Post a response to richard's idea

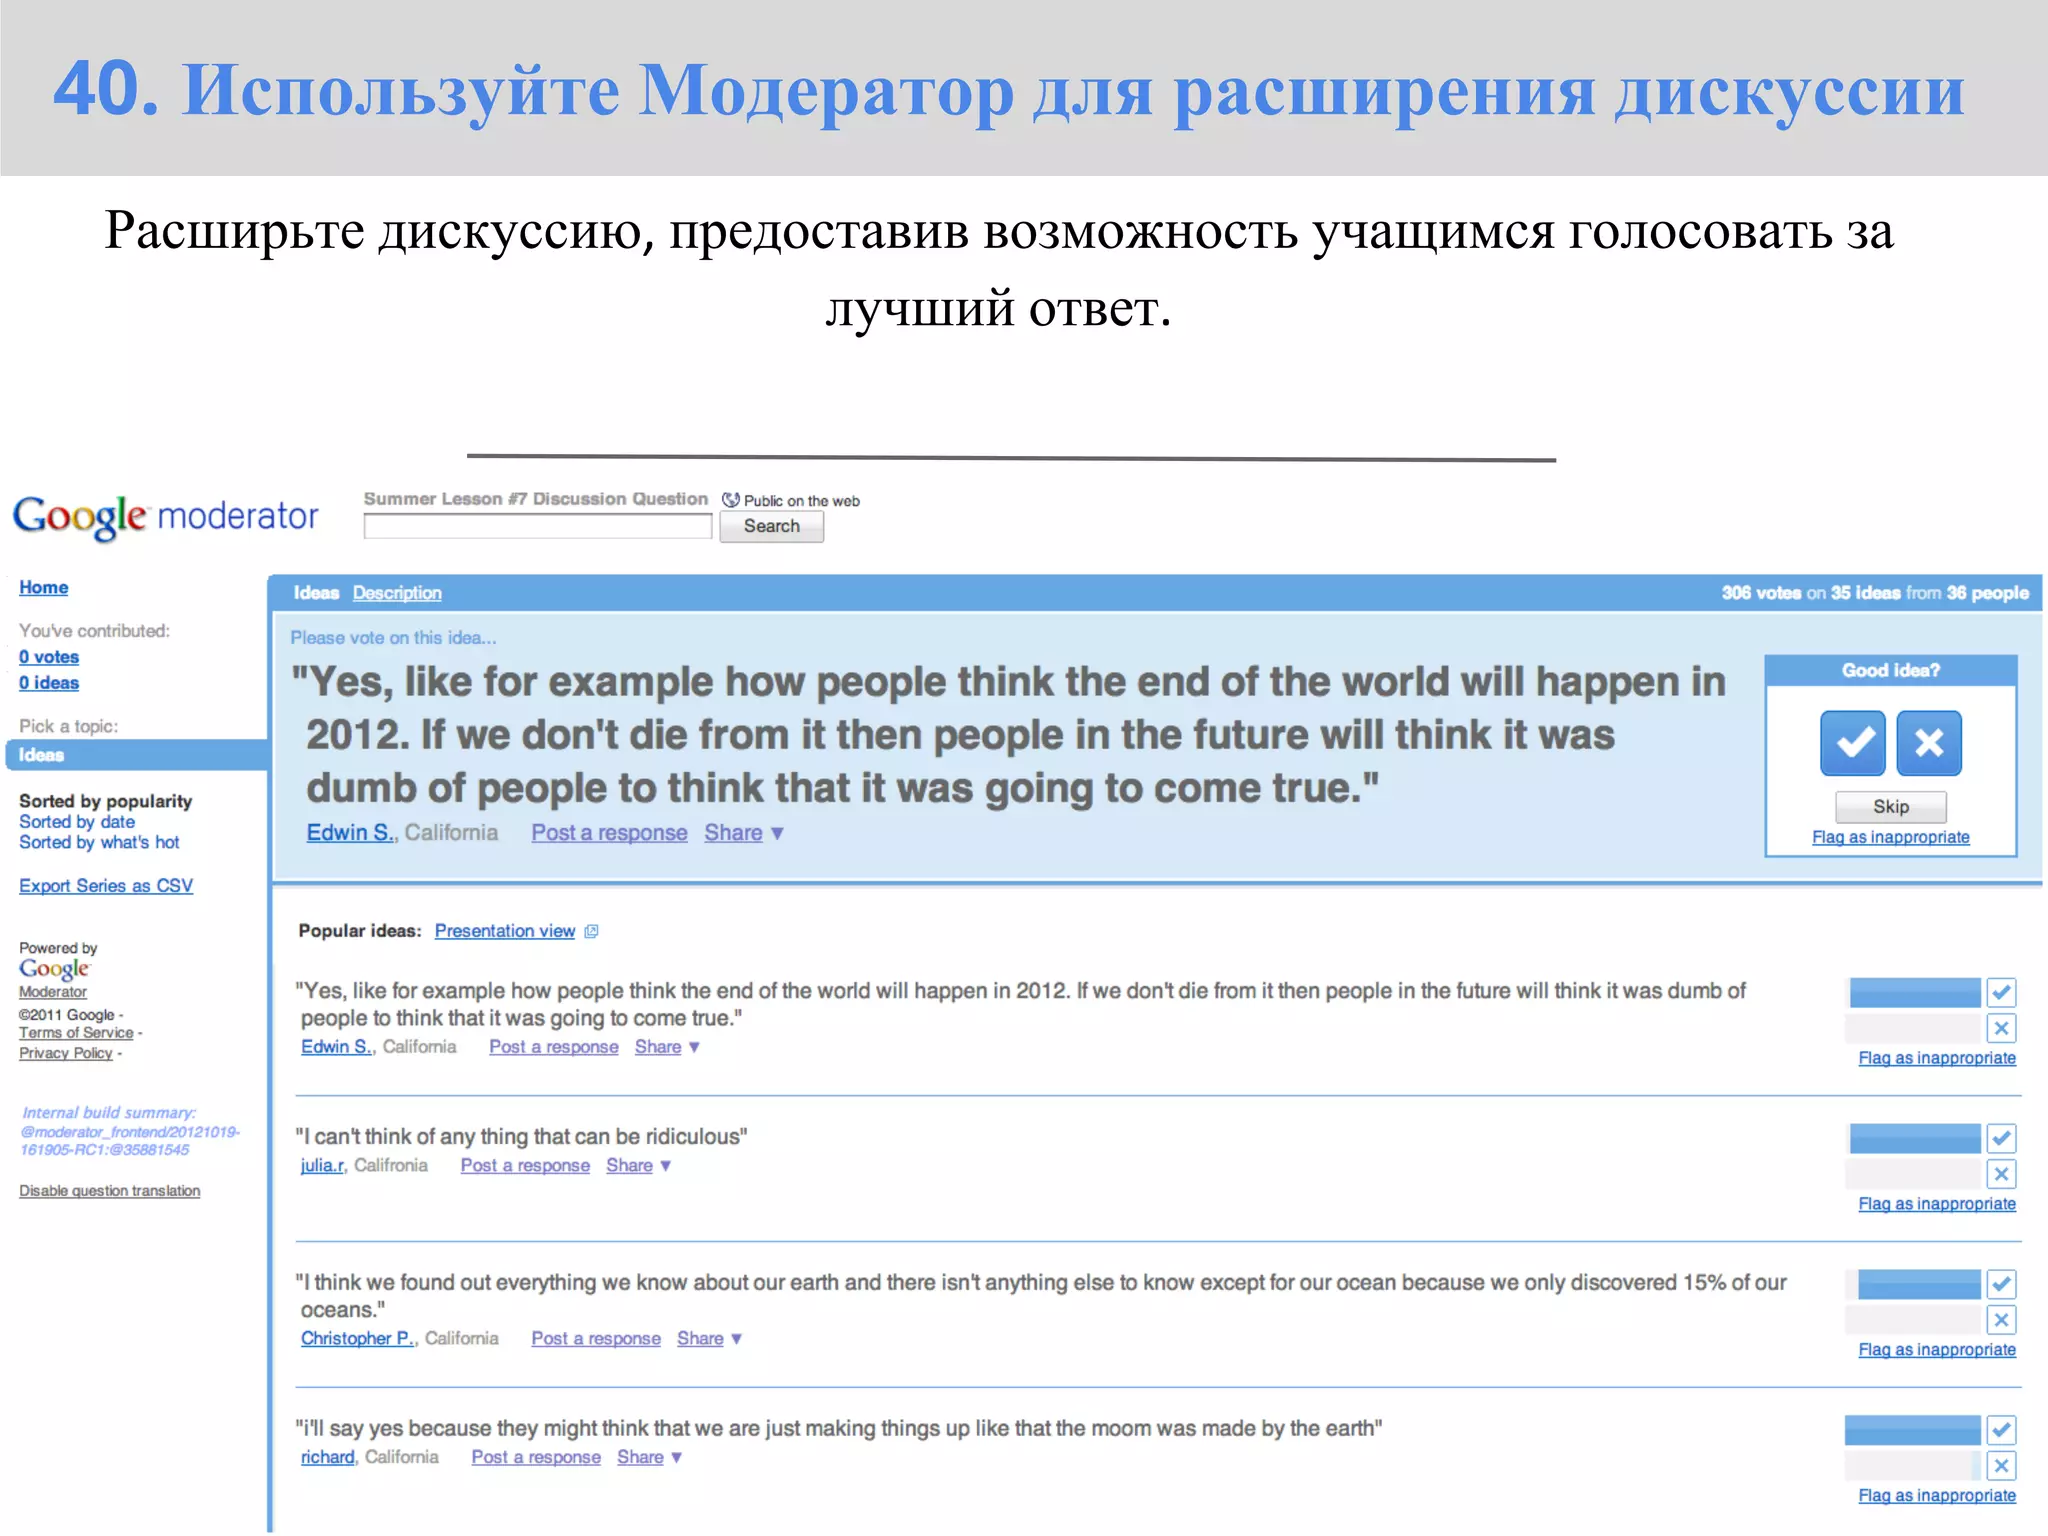point(536,1458)
